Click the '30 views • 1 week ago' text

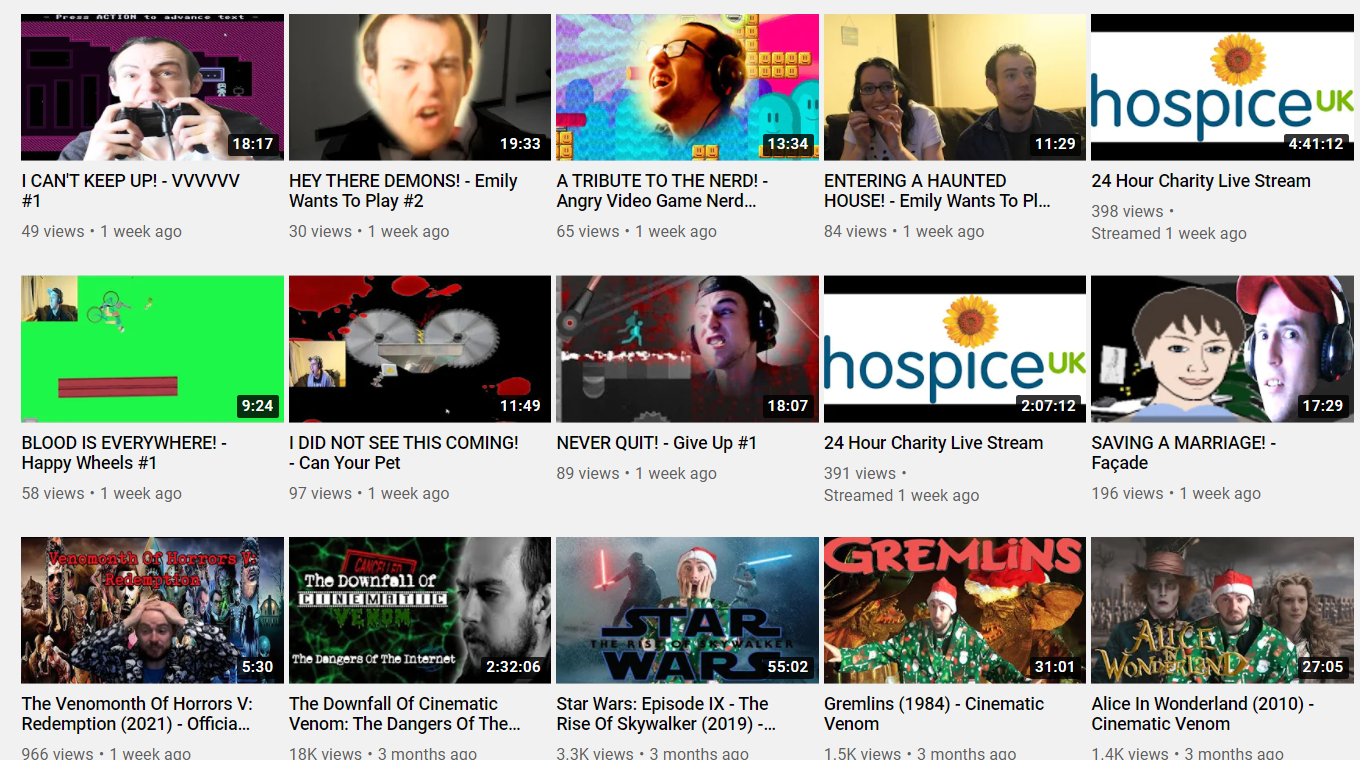[x=369, y=231]
